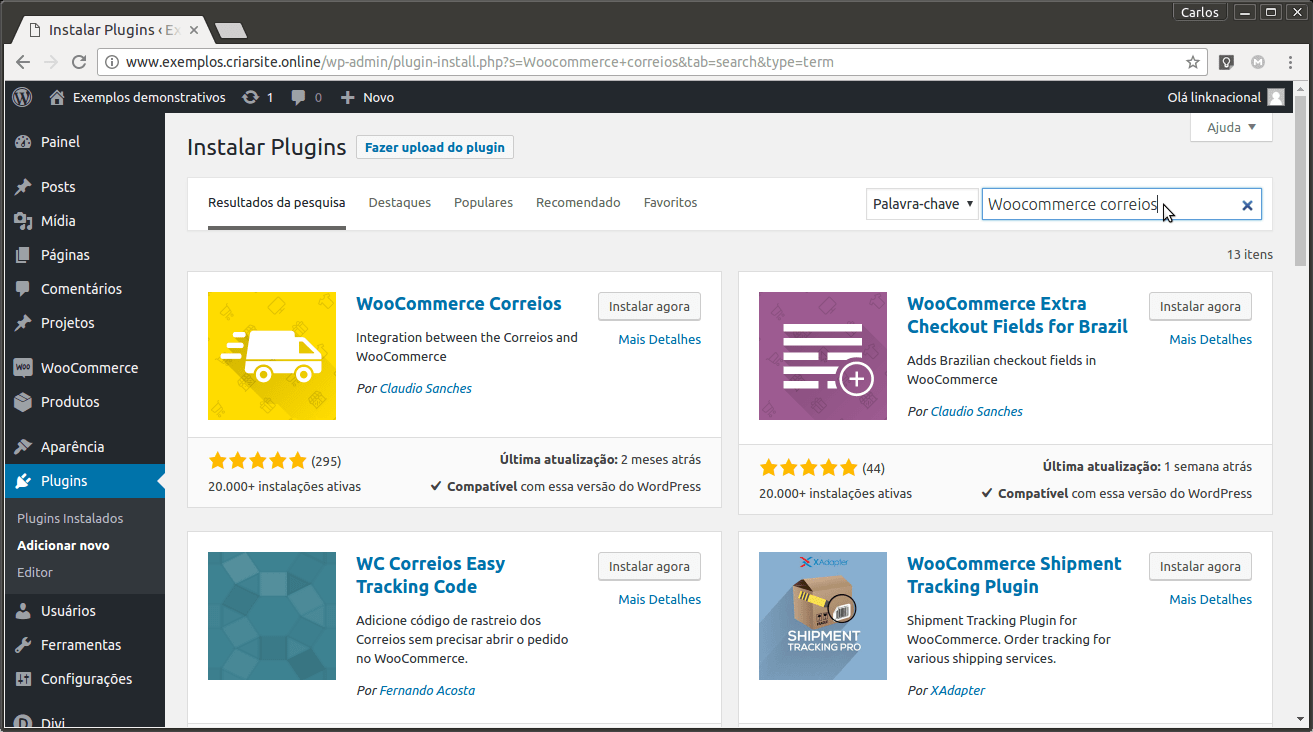Click the comments bubble icon in admin bar
The image size is (1313, 732).
(x=299, y=97)
